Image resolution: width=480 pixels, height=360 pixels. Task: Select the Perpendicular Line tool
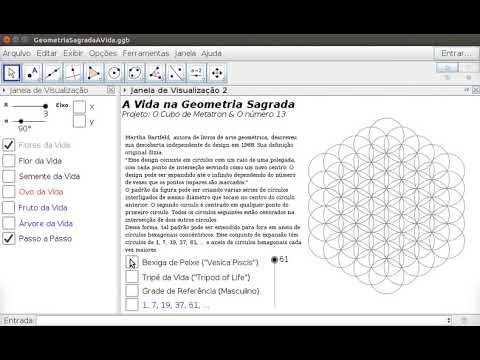point(73,73)
